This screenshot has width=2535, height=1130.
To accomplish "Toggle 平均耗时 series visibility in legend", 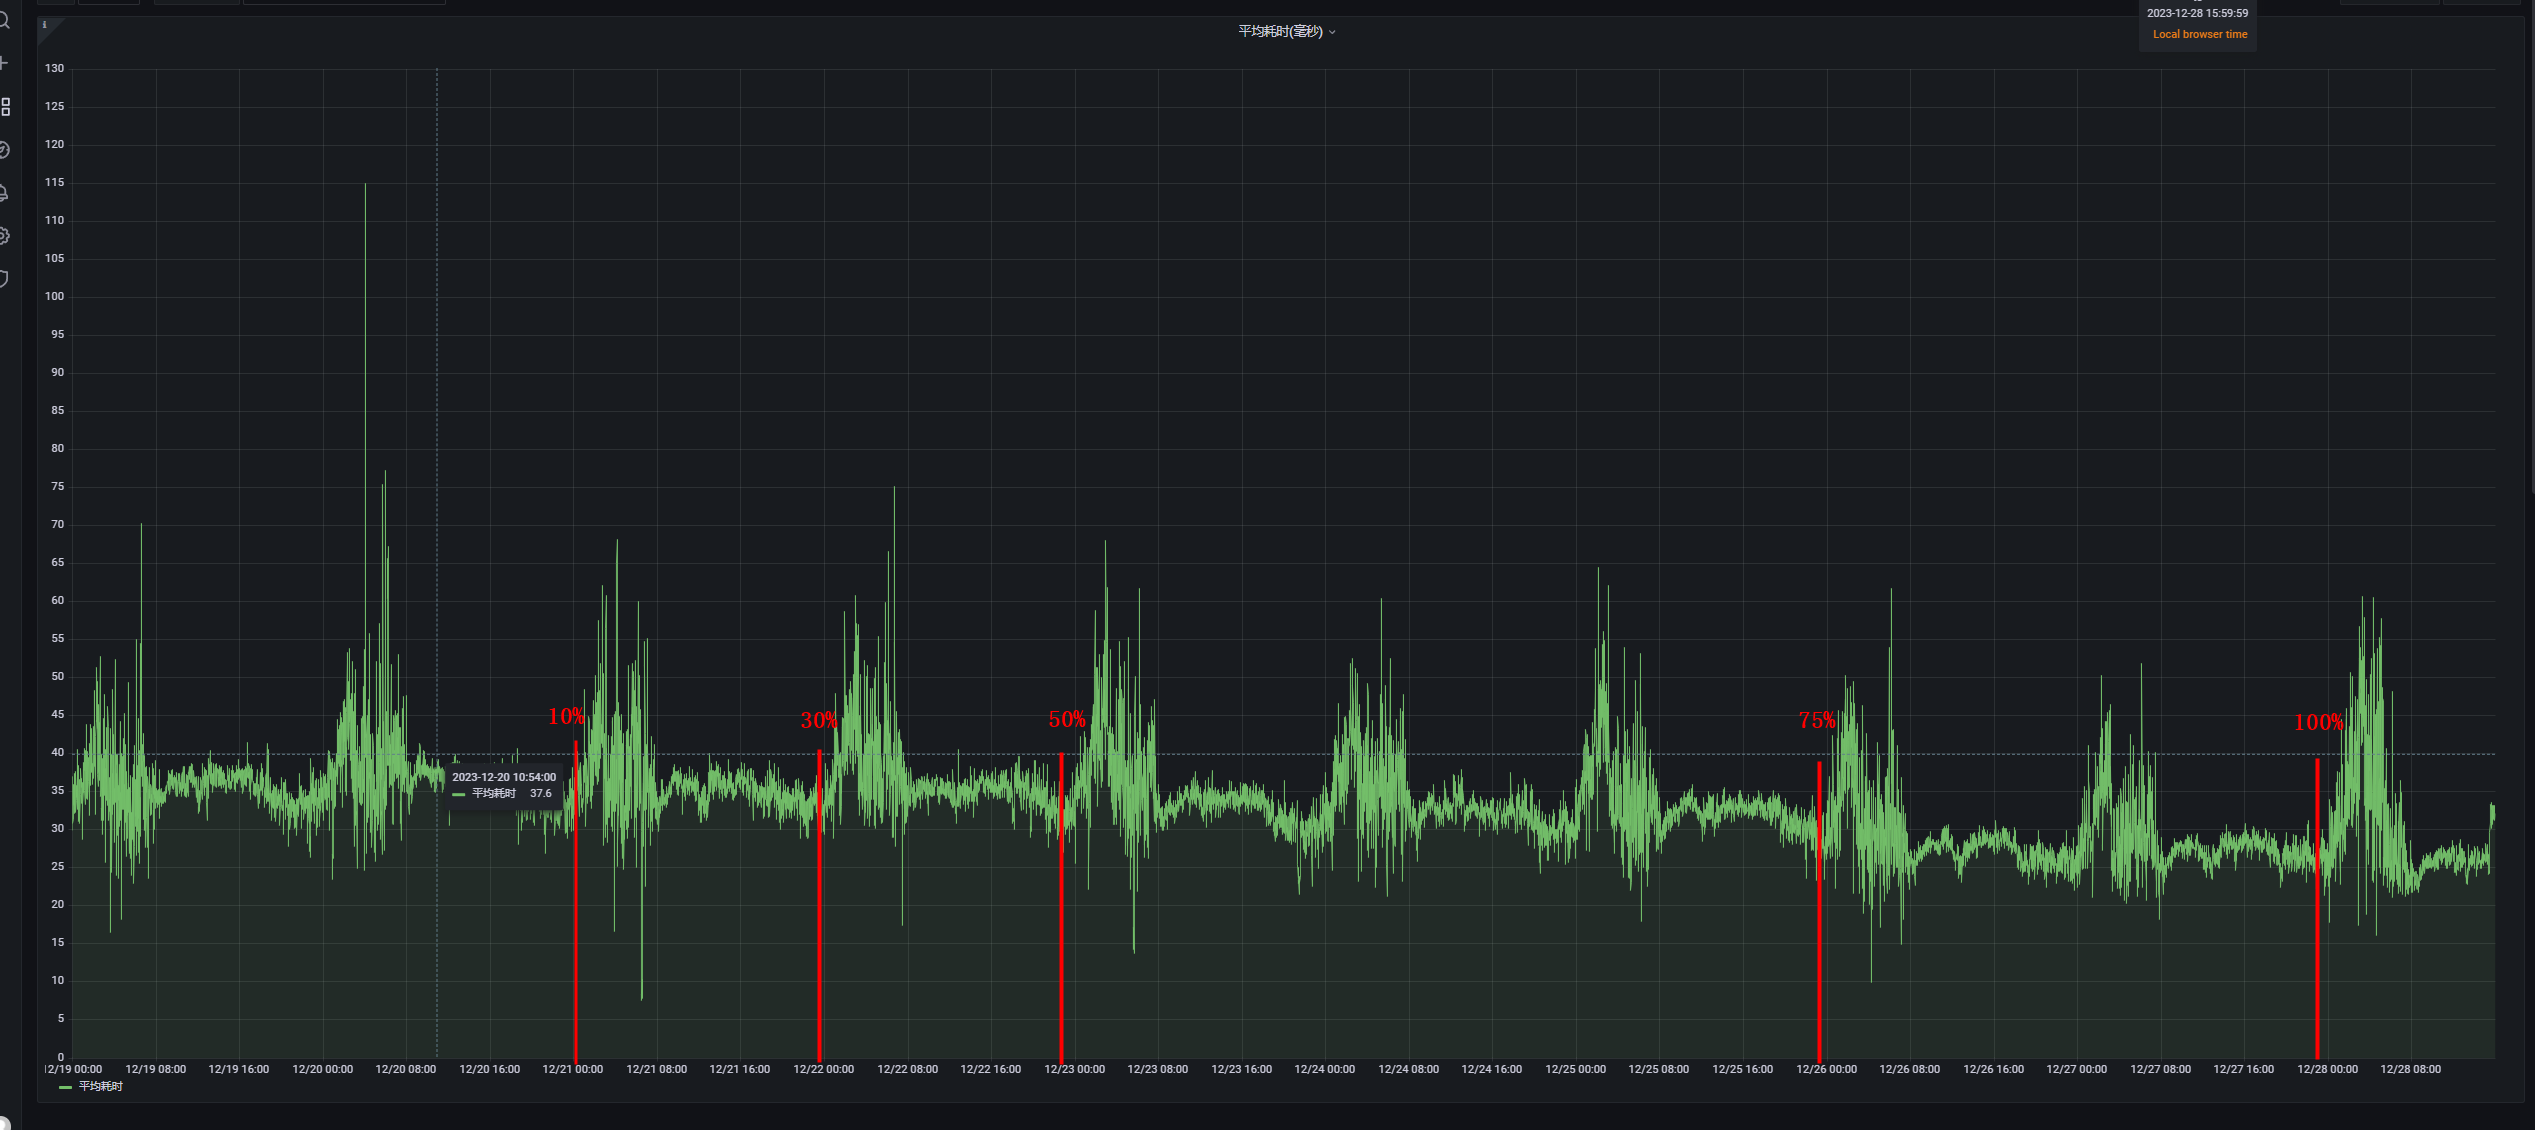I will (101, 1086).
